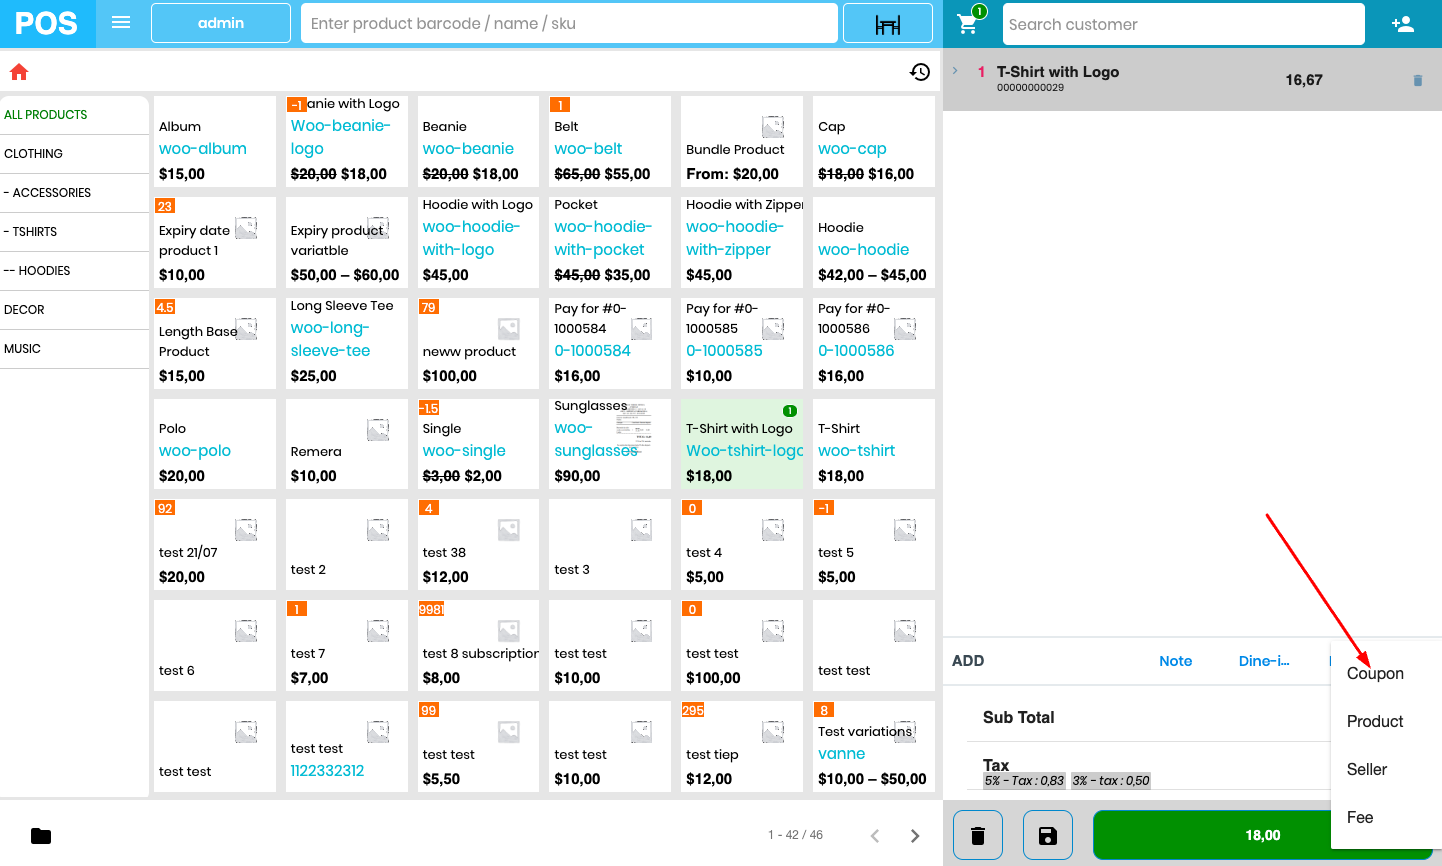Open the hamburger navigation menu
Screen dimensions: 1442x866
click(x=120, y=24)
